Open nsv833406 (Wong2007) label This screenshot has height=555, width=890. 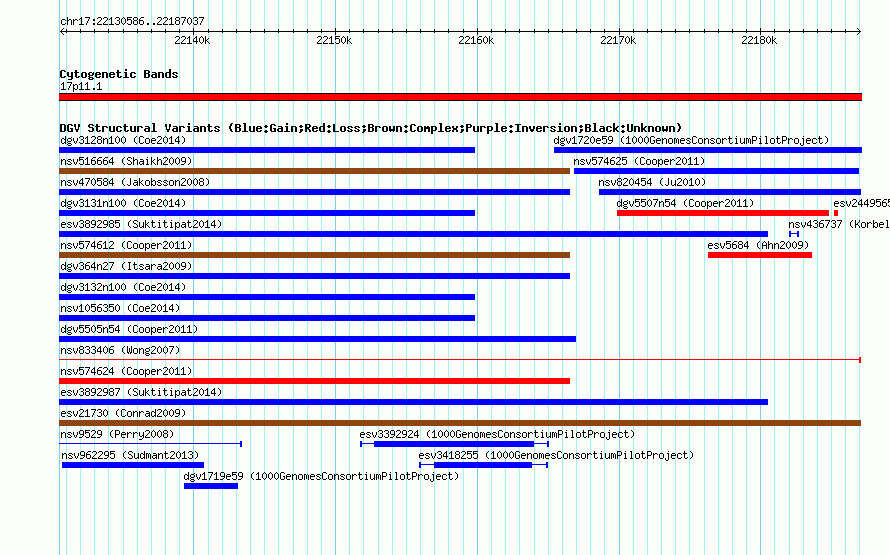coord(120,350)
